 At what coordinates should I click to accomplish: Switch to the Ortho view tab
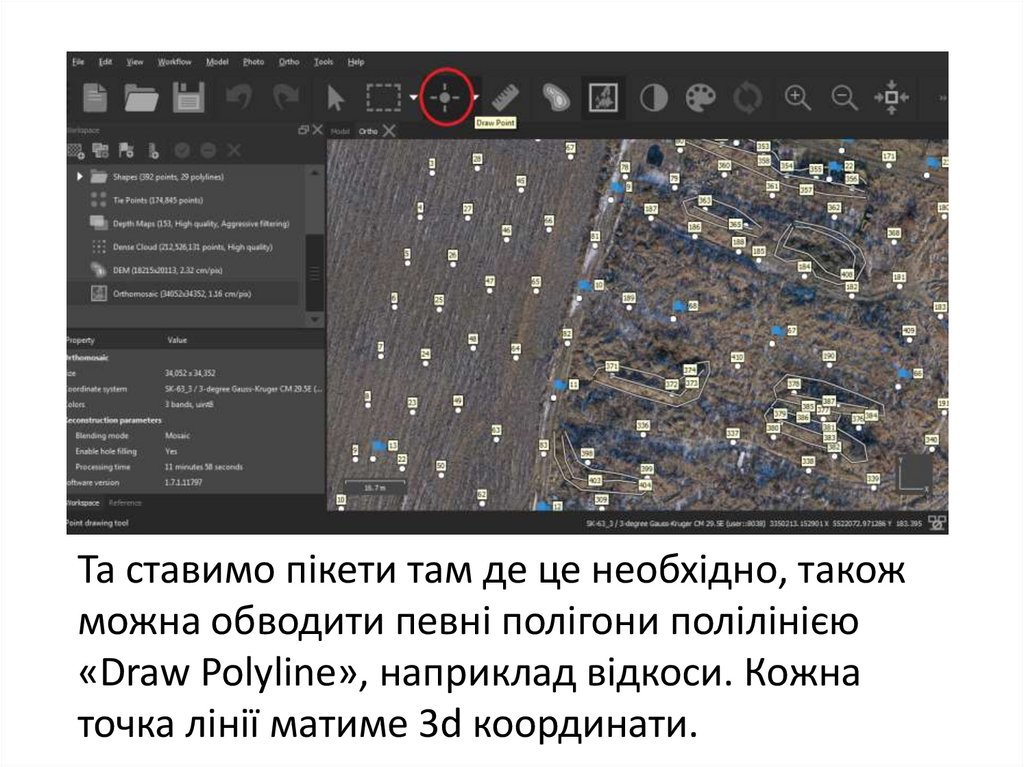click(368, 131)
